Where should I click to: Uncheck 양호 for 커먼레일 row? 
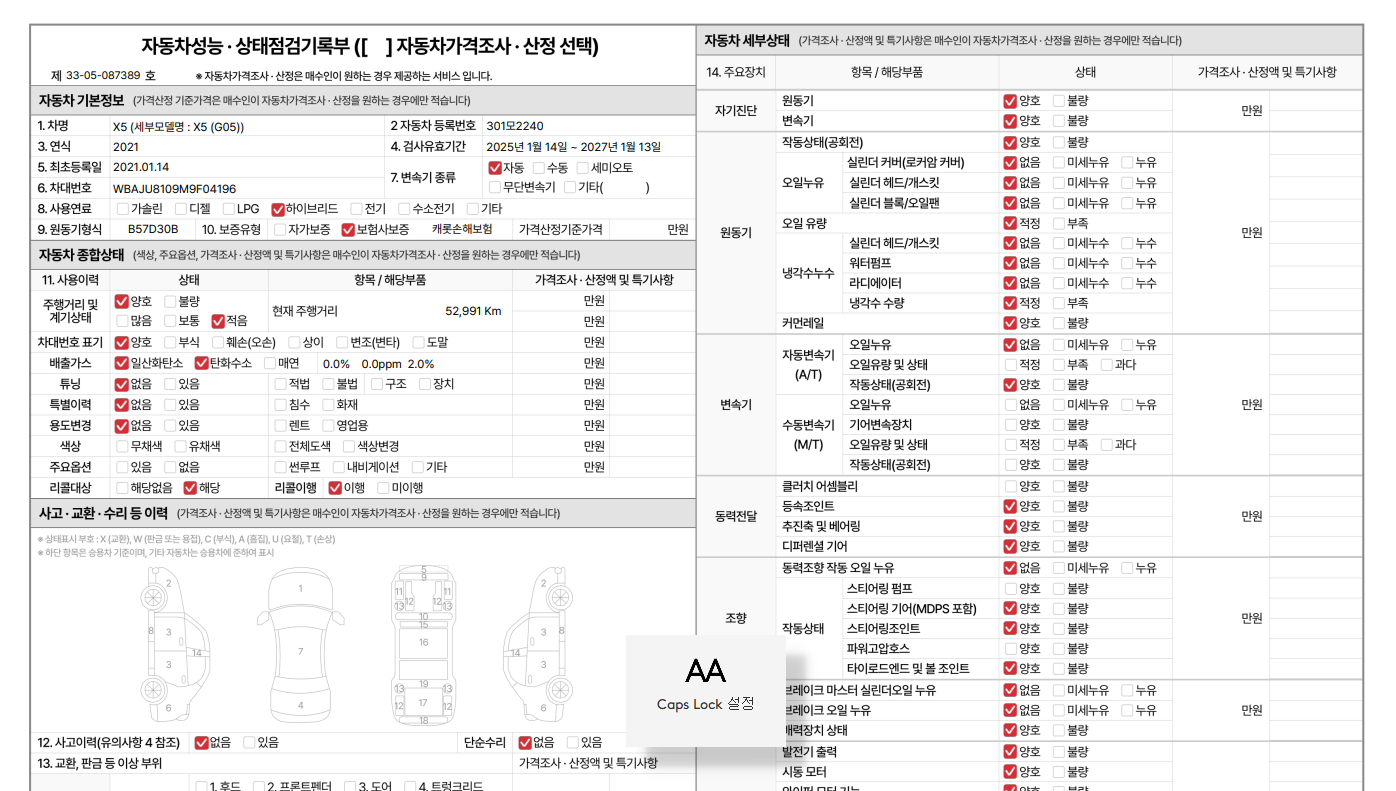tap(1010, 323)
